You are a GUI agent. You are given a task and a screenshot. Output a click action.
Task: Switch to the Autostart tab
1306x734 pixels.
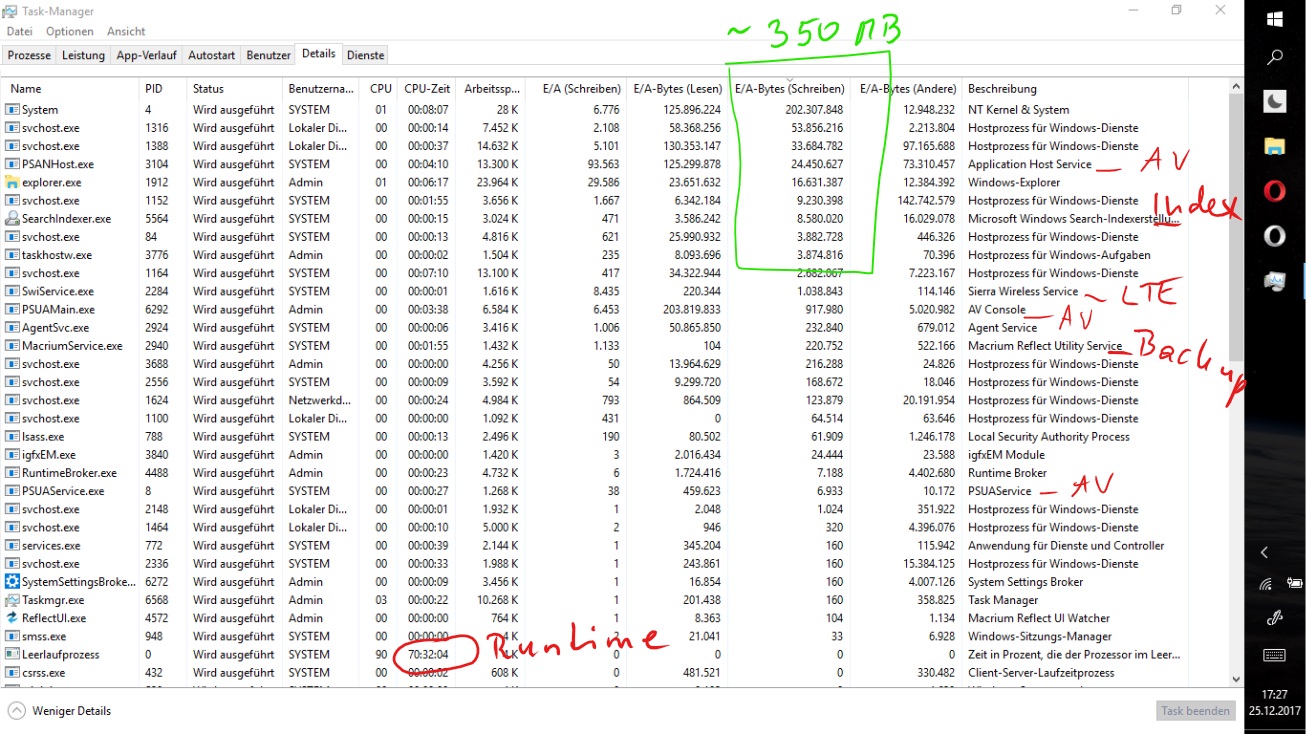(x=212, y=55)
